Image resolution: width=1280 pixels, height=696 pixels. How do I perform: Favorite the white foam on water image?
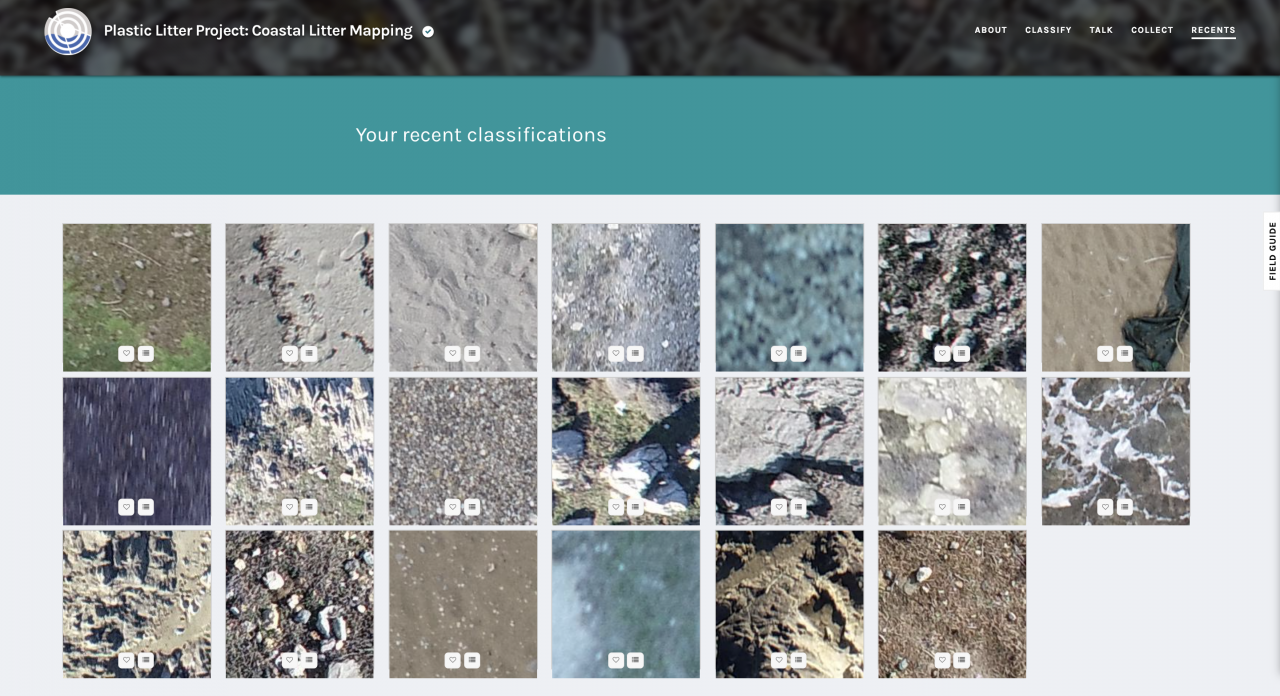[x=1105, y=507]
